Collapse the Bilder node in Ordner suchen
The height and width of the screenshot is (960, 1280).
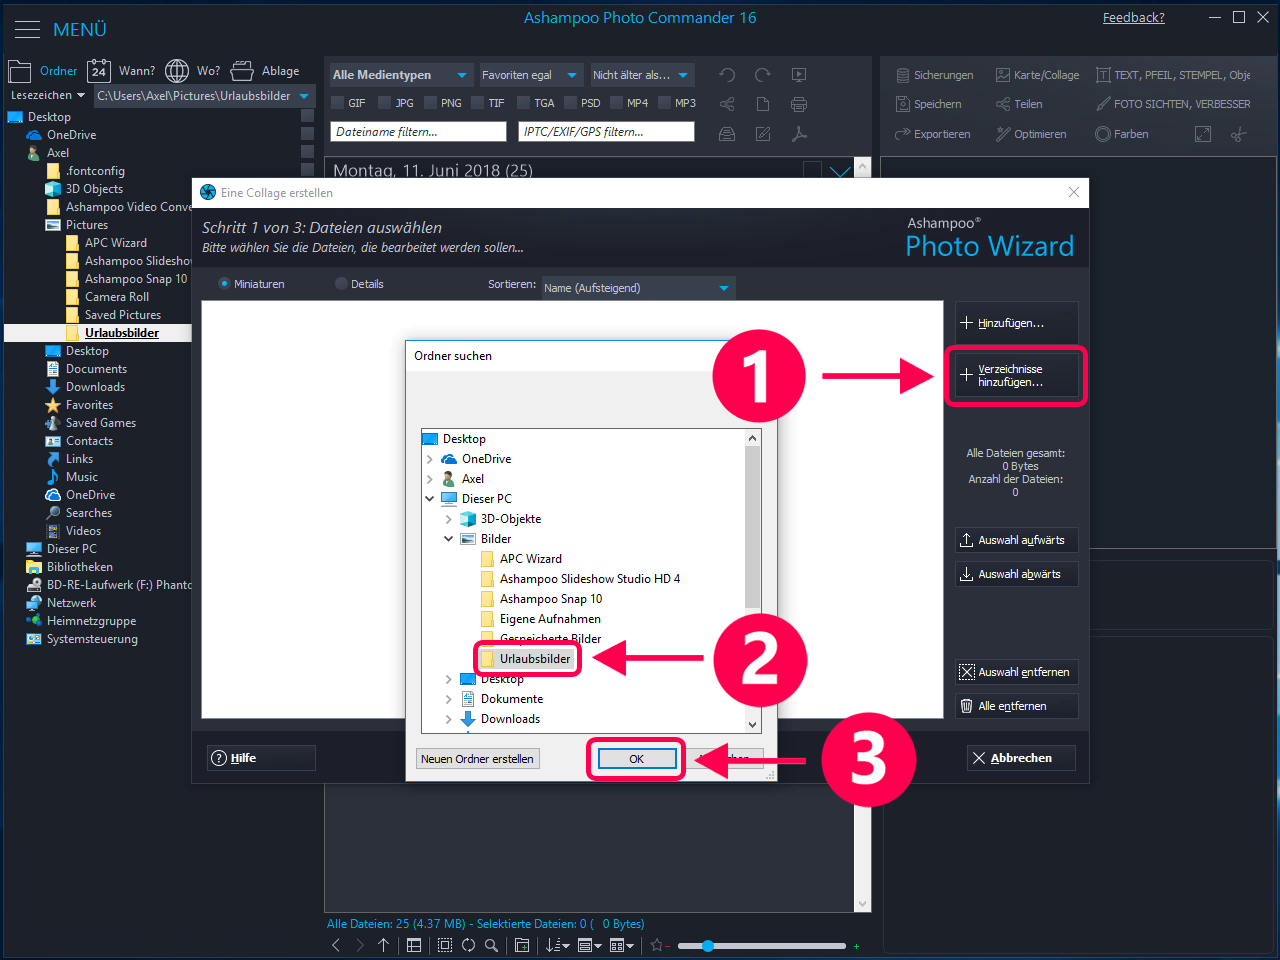tap(449, 539)
